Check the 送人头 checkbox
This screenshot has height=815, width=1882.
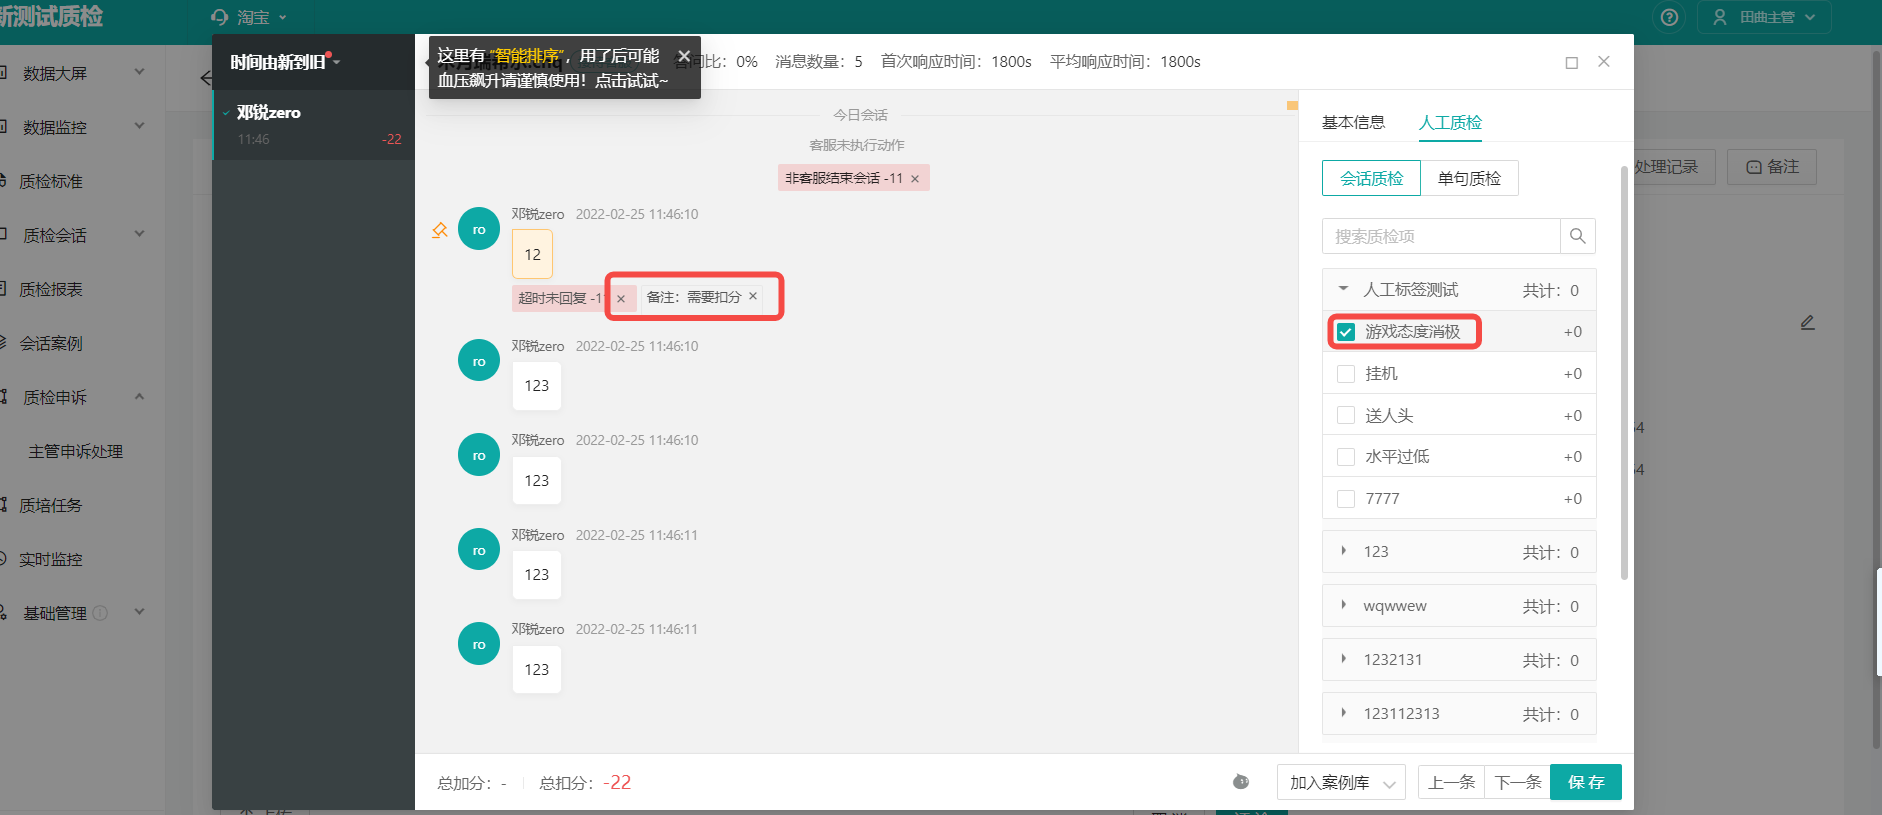[1346, 415]
